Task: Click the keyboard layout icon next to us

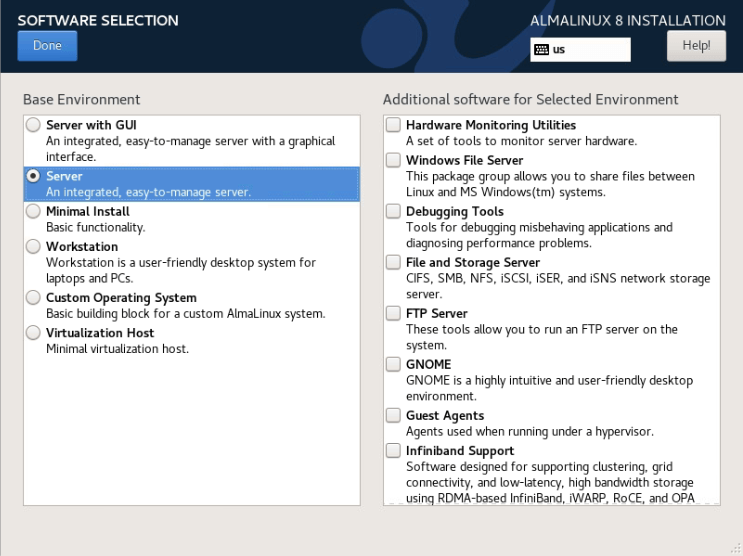Action: point(541,49)
